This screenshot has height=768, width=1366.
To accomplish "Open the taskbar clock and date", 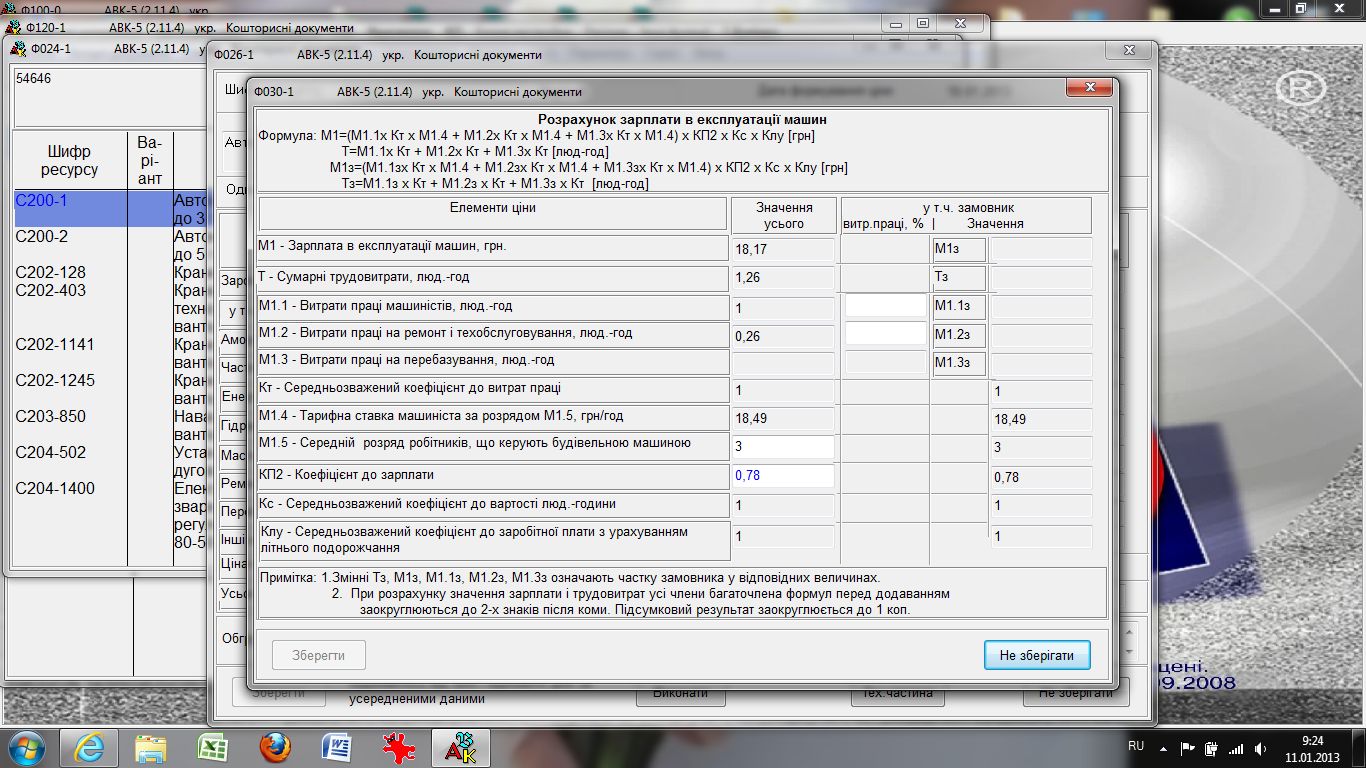I will click(x=1312, y=748).
